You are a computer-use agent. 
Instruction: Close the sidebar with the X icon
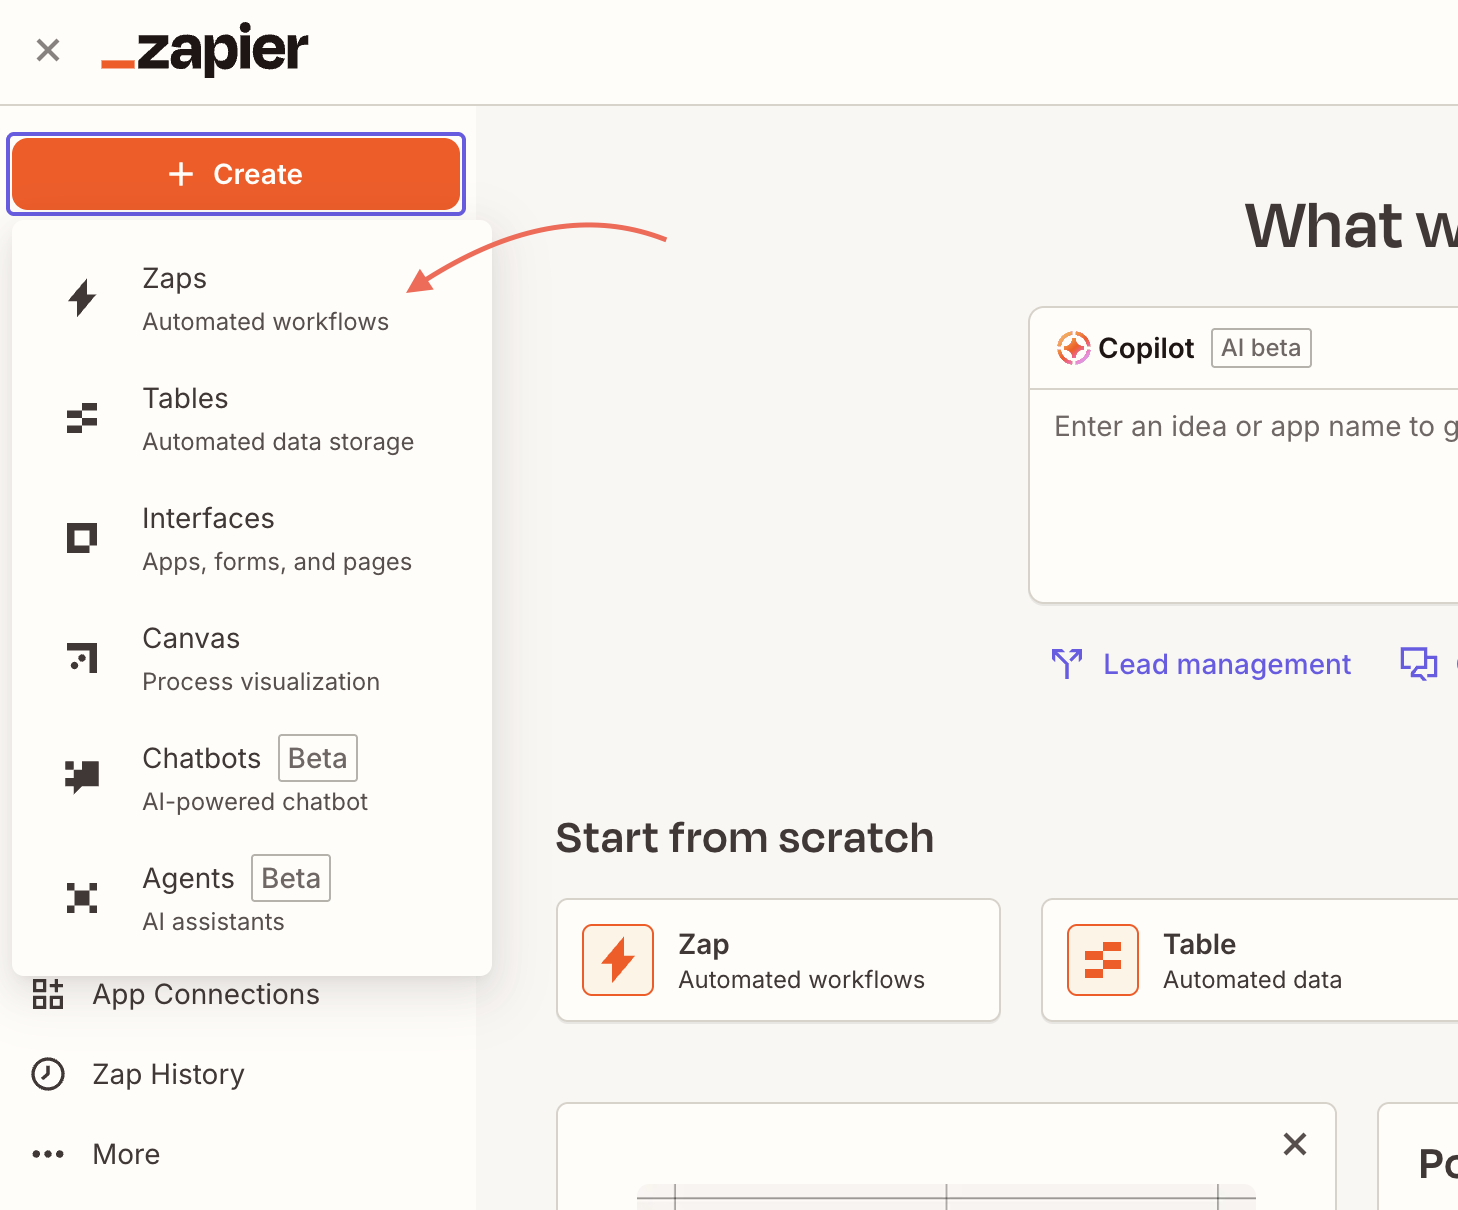(48, 50)
